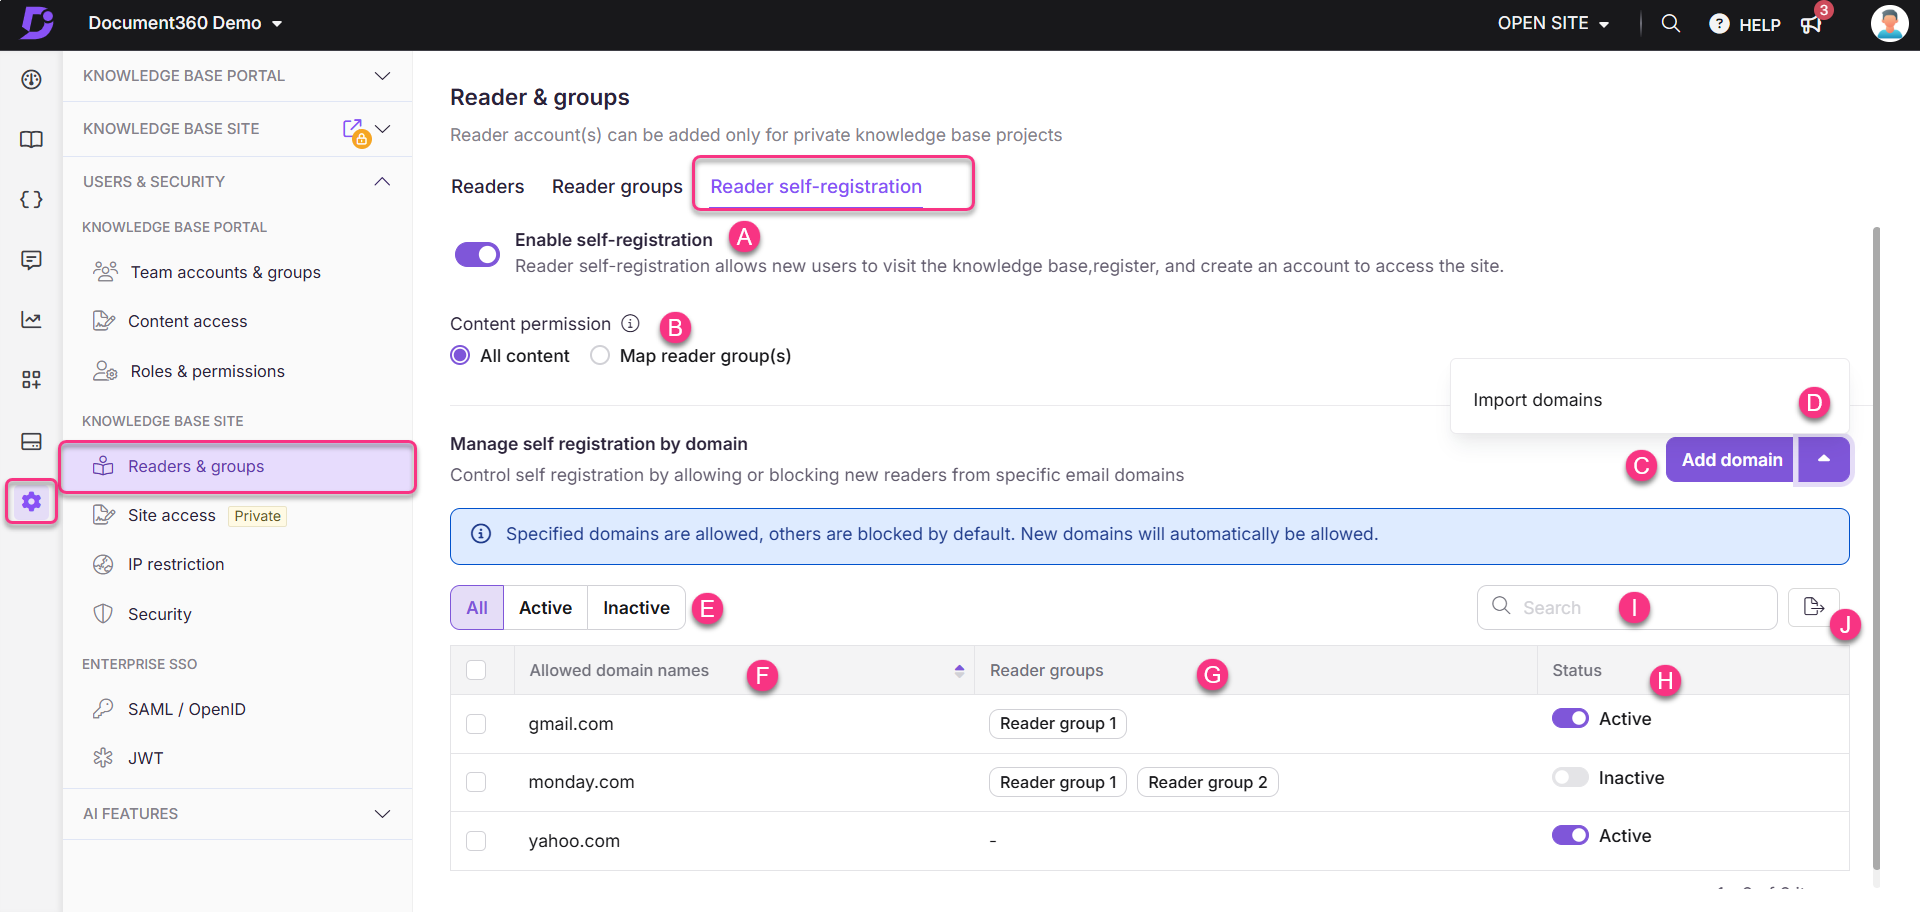Filter domains by Inactive
Viewport: 1920px width, 912px height.
pos(636,608)
